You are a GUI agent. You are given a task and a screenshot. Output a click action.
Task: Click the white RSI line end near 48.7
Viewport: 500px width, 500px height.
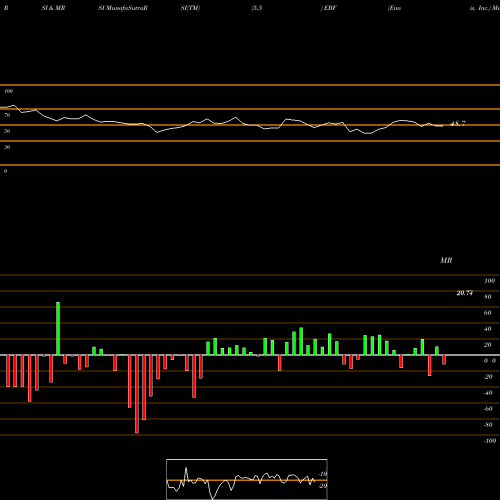point(443,126)
